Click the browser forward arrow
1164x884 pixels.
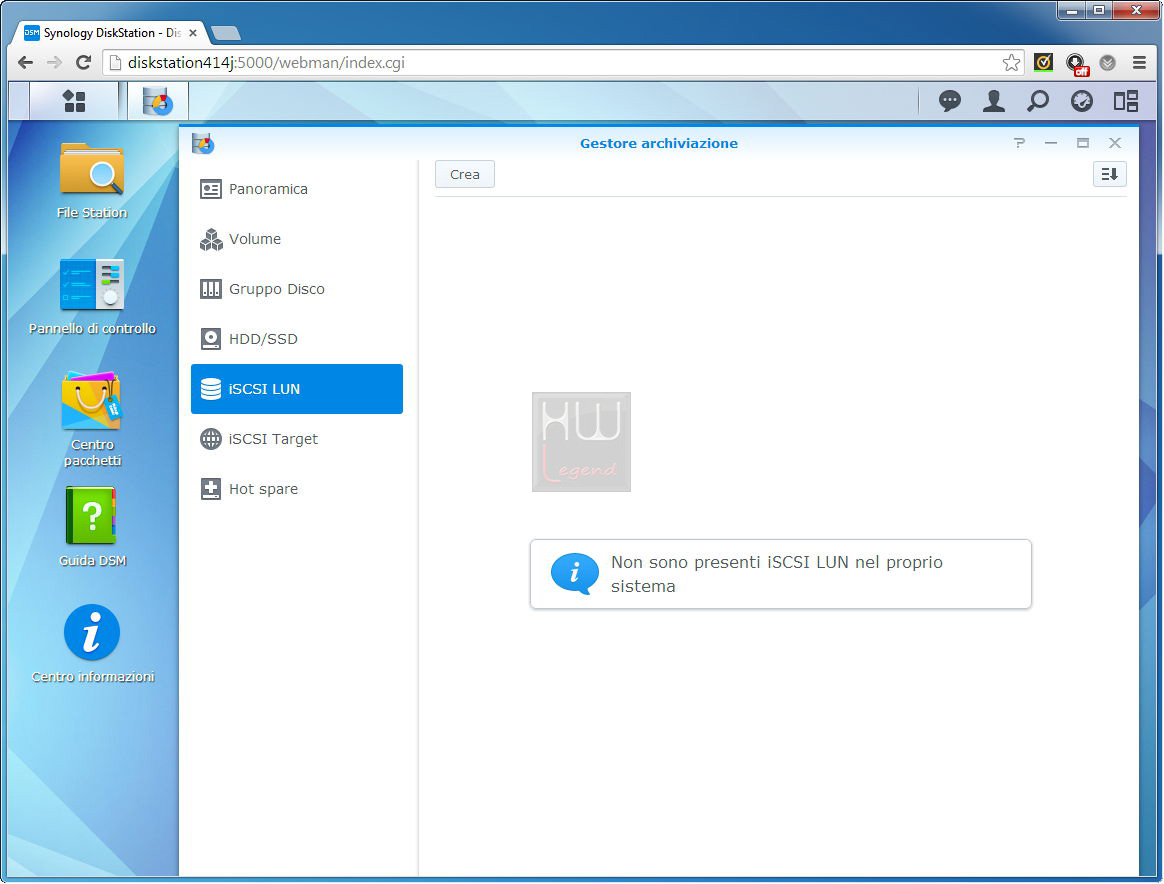[54, 62]
